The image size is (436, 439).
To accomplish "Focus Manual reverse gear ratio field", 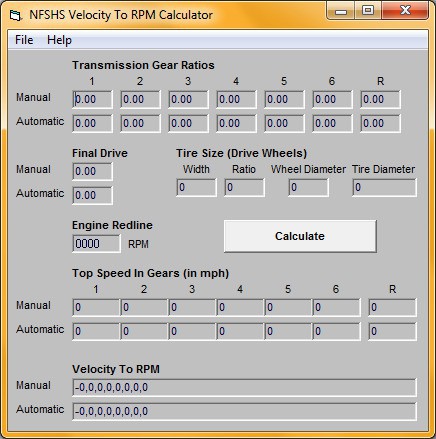I will (380, 99).
